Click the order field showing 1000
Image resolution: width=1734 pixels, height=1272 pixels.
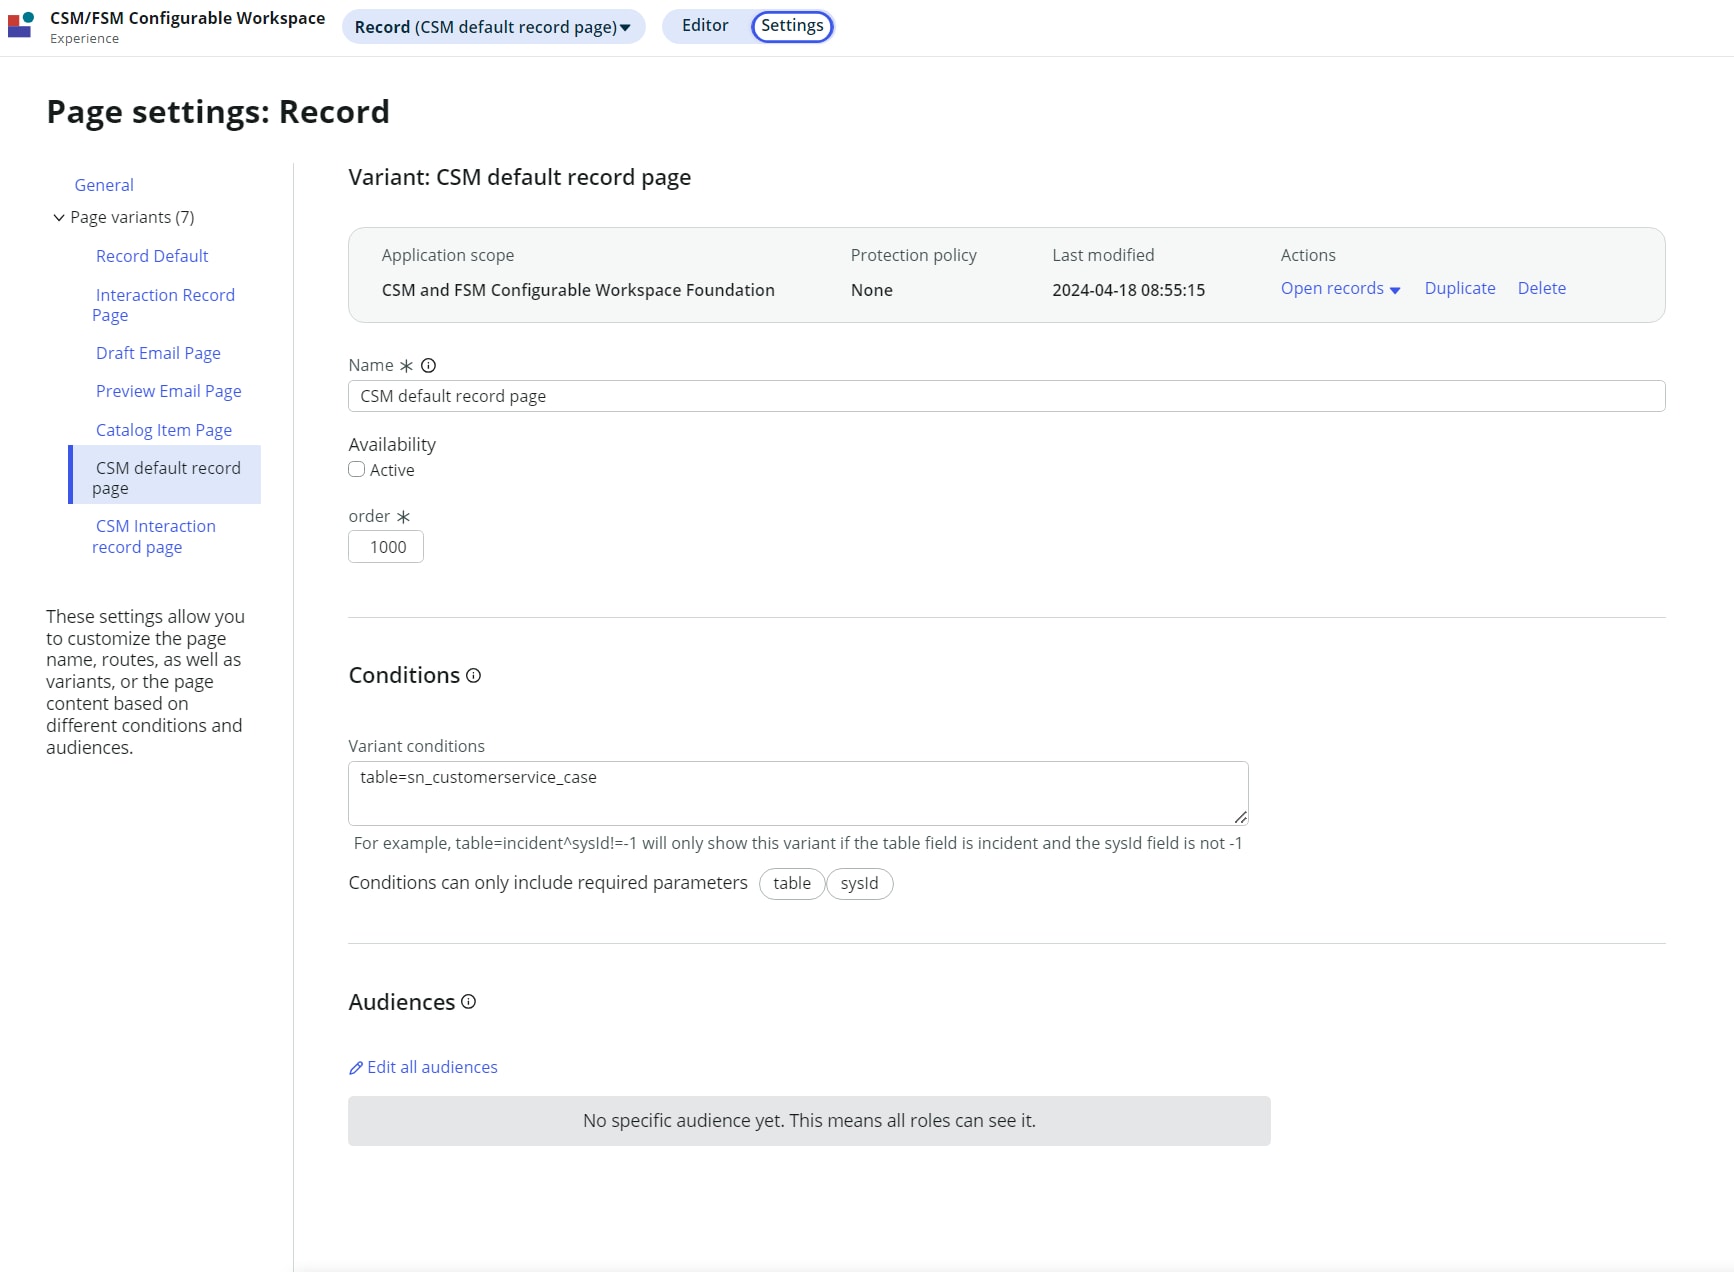pyautogui.click(x=385, y=547)
